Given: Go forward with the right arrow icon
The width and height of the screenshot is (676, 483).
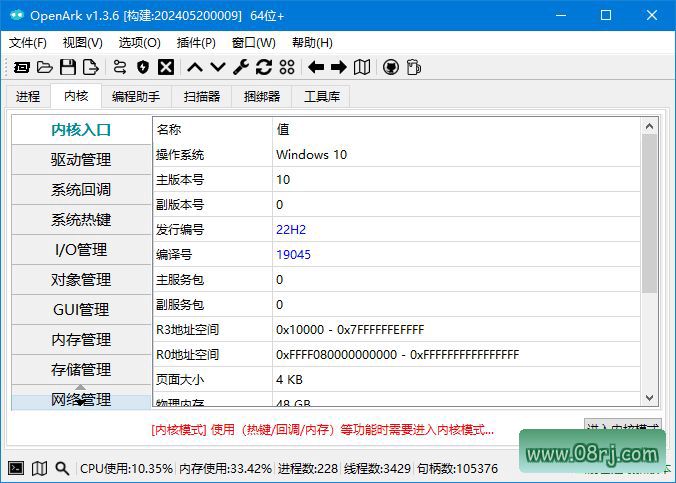Looking at the screenshot, I should (339, 67).
